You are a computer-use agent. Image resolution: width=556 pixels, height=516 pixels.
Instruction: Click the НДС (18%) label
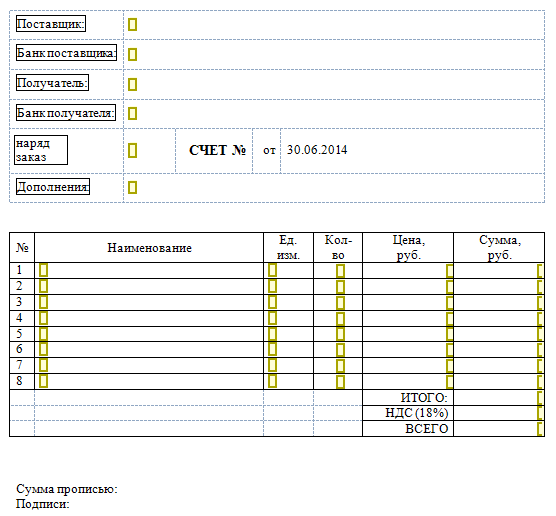pos(417,413)
